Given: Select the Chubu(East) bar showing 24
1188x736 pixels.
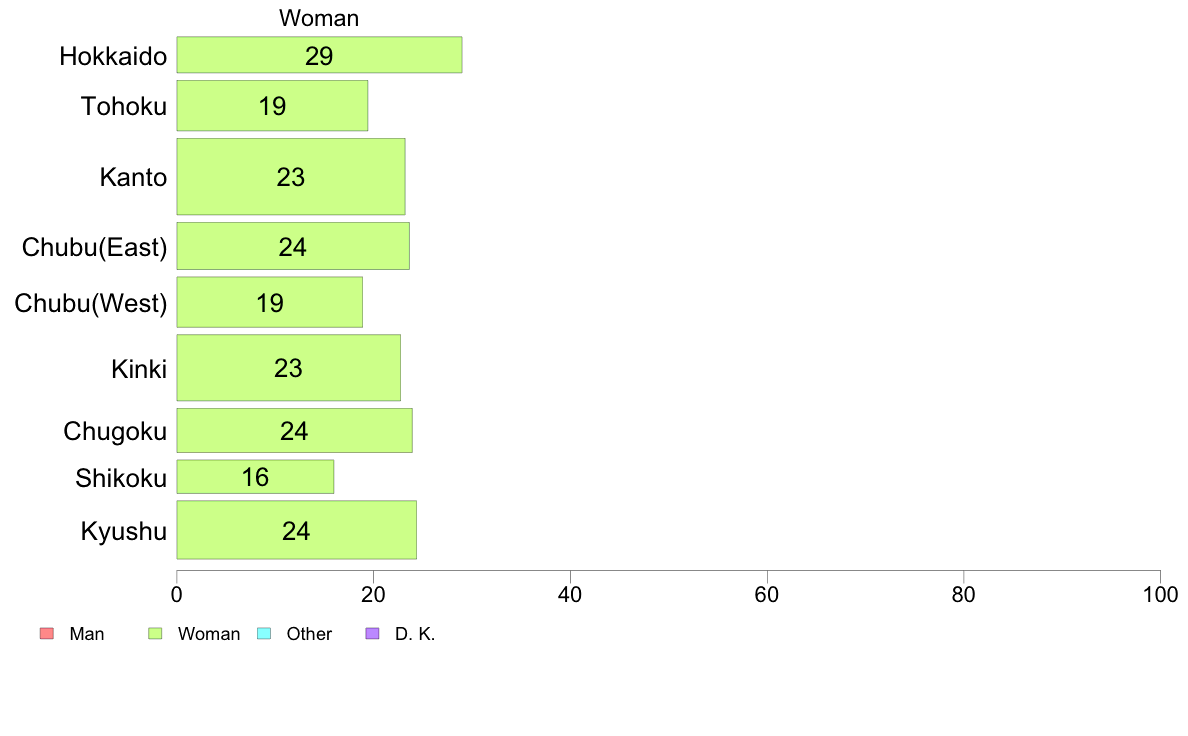Looking at the screenshot, I should tap(293, 246).
